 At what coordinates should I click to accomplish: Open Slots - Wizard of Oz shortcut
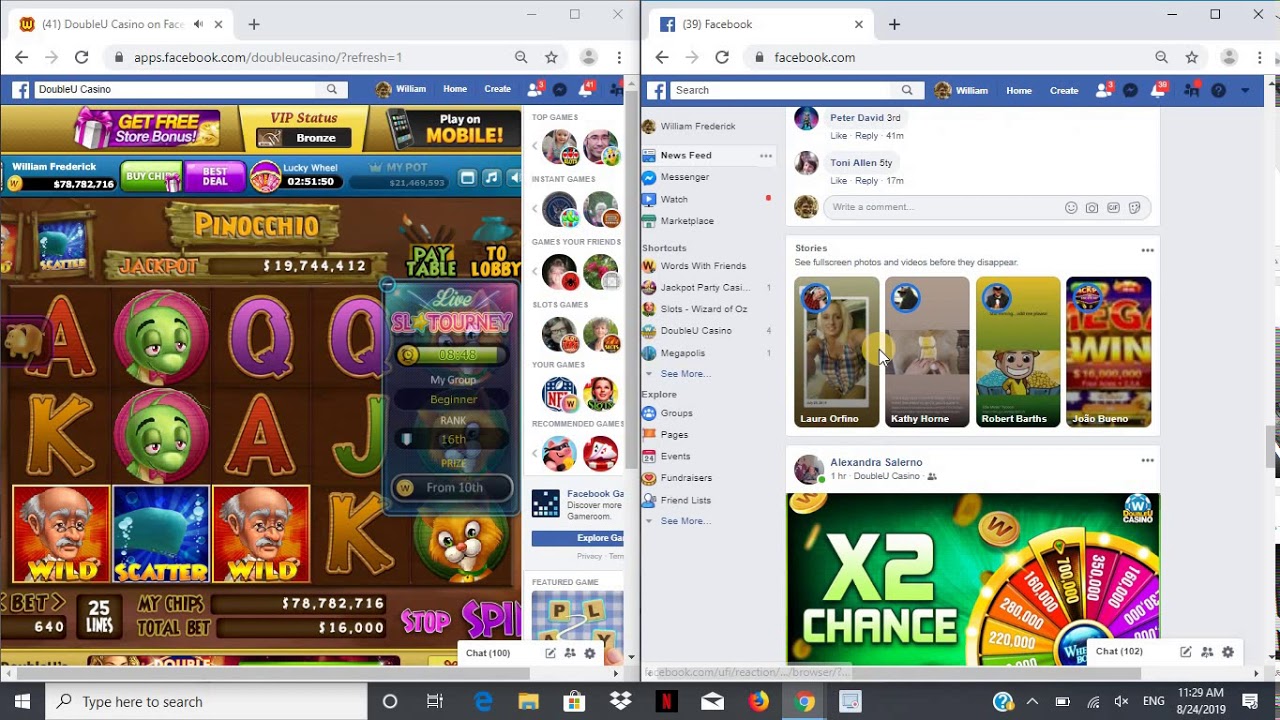click(703, 309)
